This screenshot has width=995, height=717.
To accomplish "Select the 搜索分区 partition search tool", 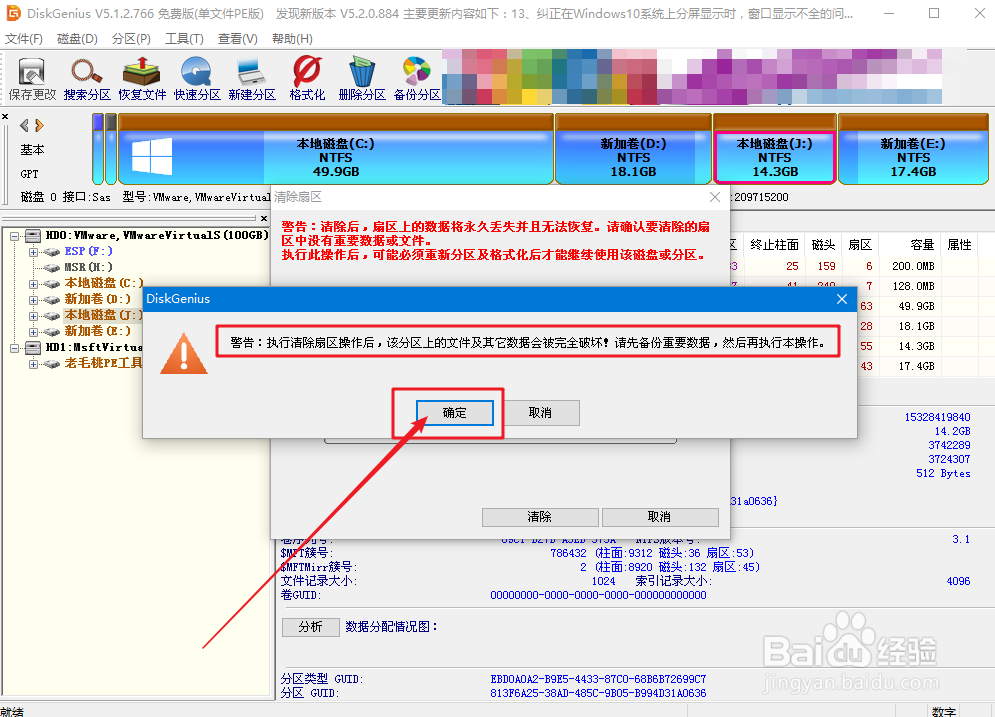I will pos(86,78).
